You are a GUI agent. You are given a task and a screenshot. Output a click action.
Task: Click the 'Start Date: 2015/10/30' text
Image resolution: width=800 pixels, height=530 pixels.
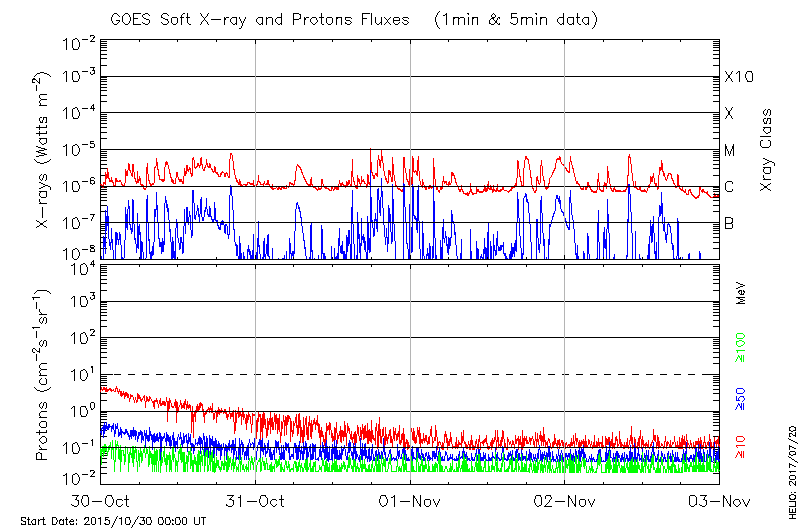(x=85, y=521)
